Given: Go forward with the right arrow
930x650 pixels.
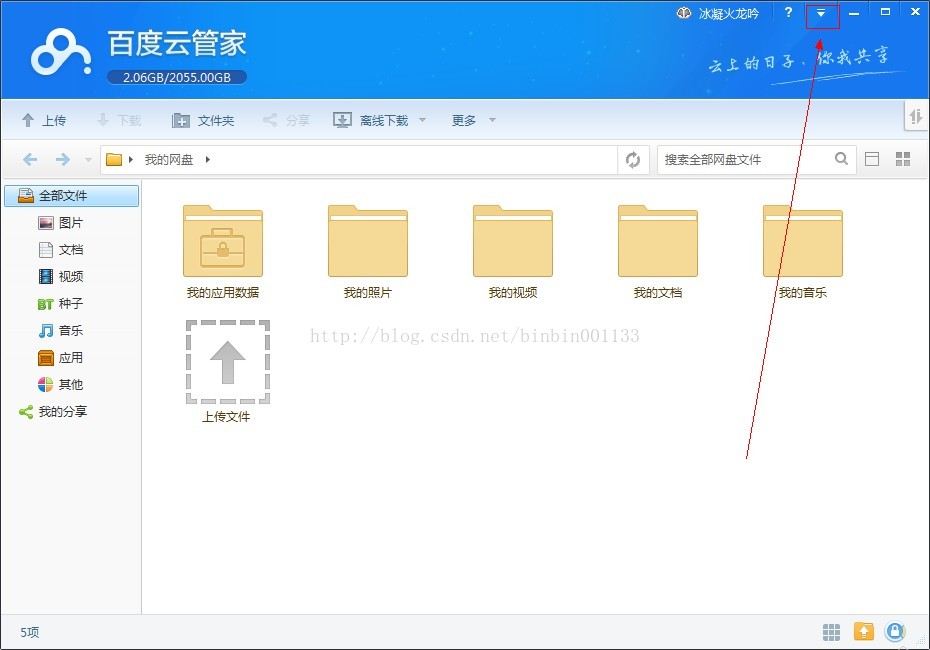Looking at the screenshot, I should pyautogui.click(x=62, y=159).
